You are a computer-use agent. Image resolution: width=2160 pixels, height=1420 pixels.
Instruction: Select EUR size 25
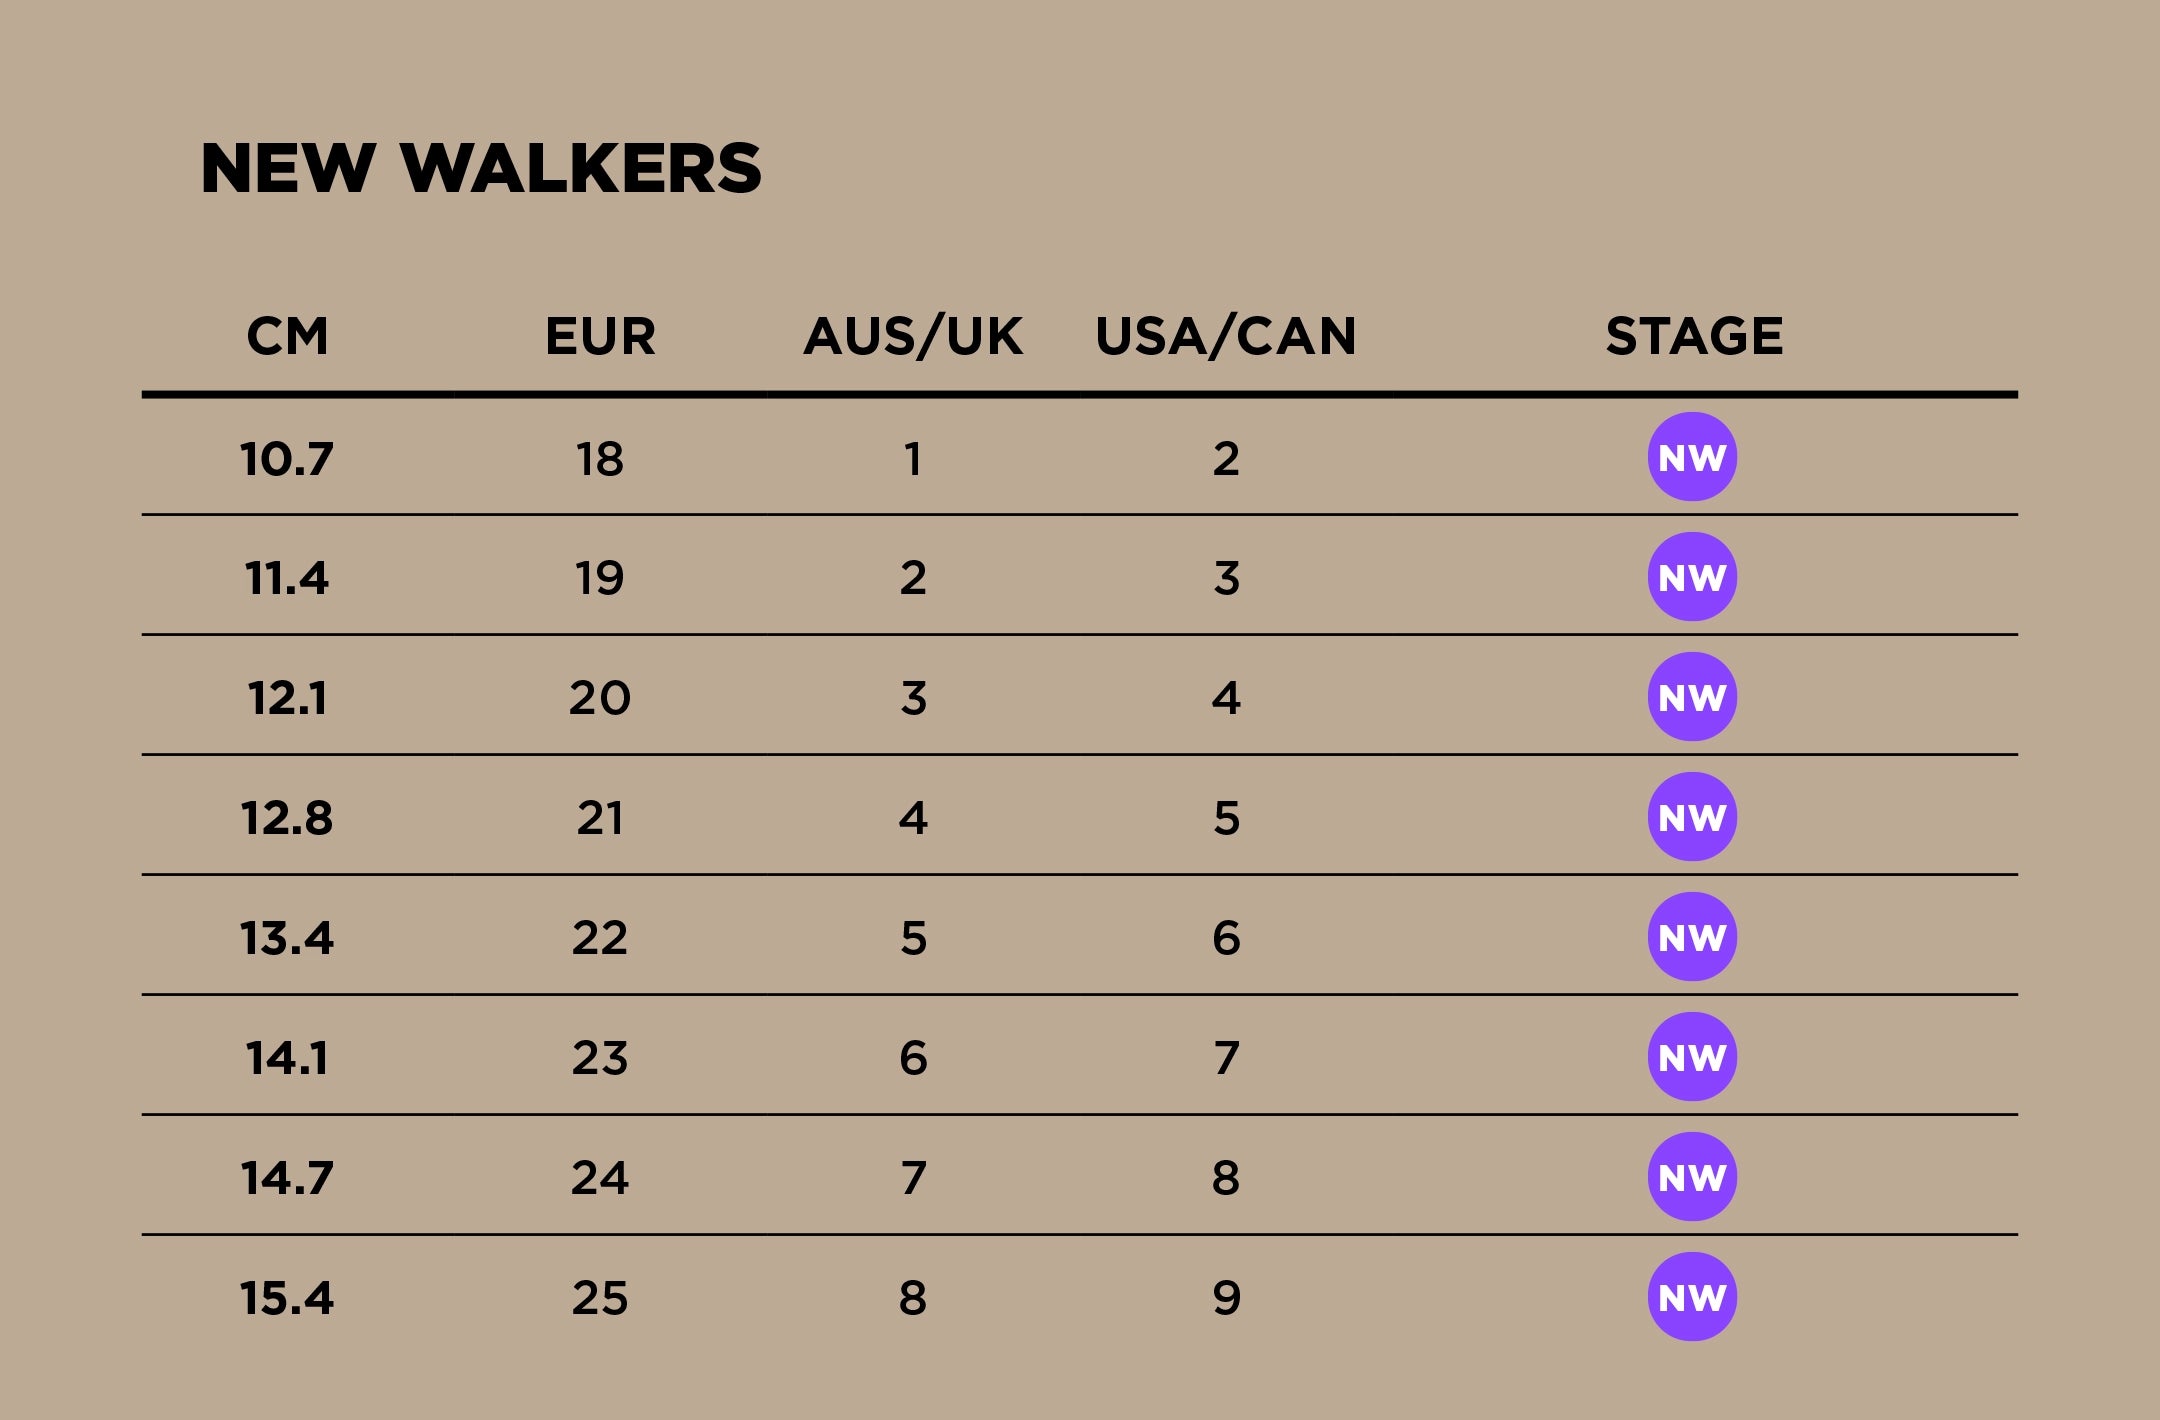tap(600, 1298)
